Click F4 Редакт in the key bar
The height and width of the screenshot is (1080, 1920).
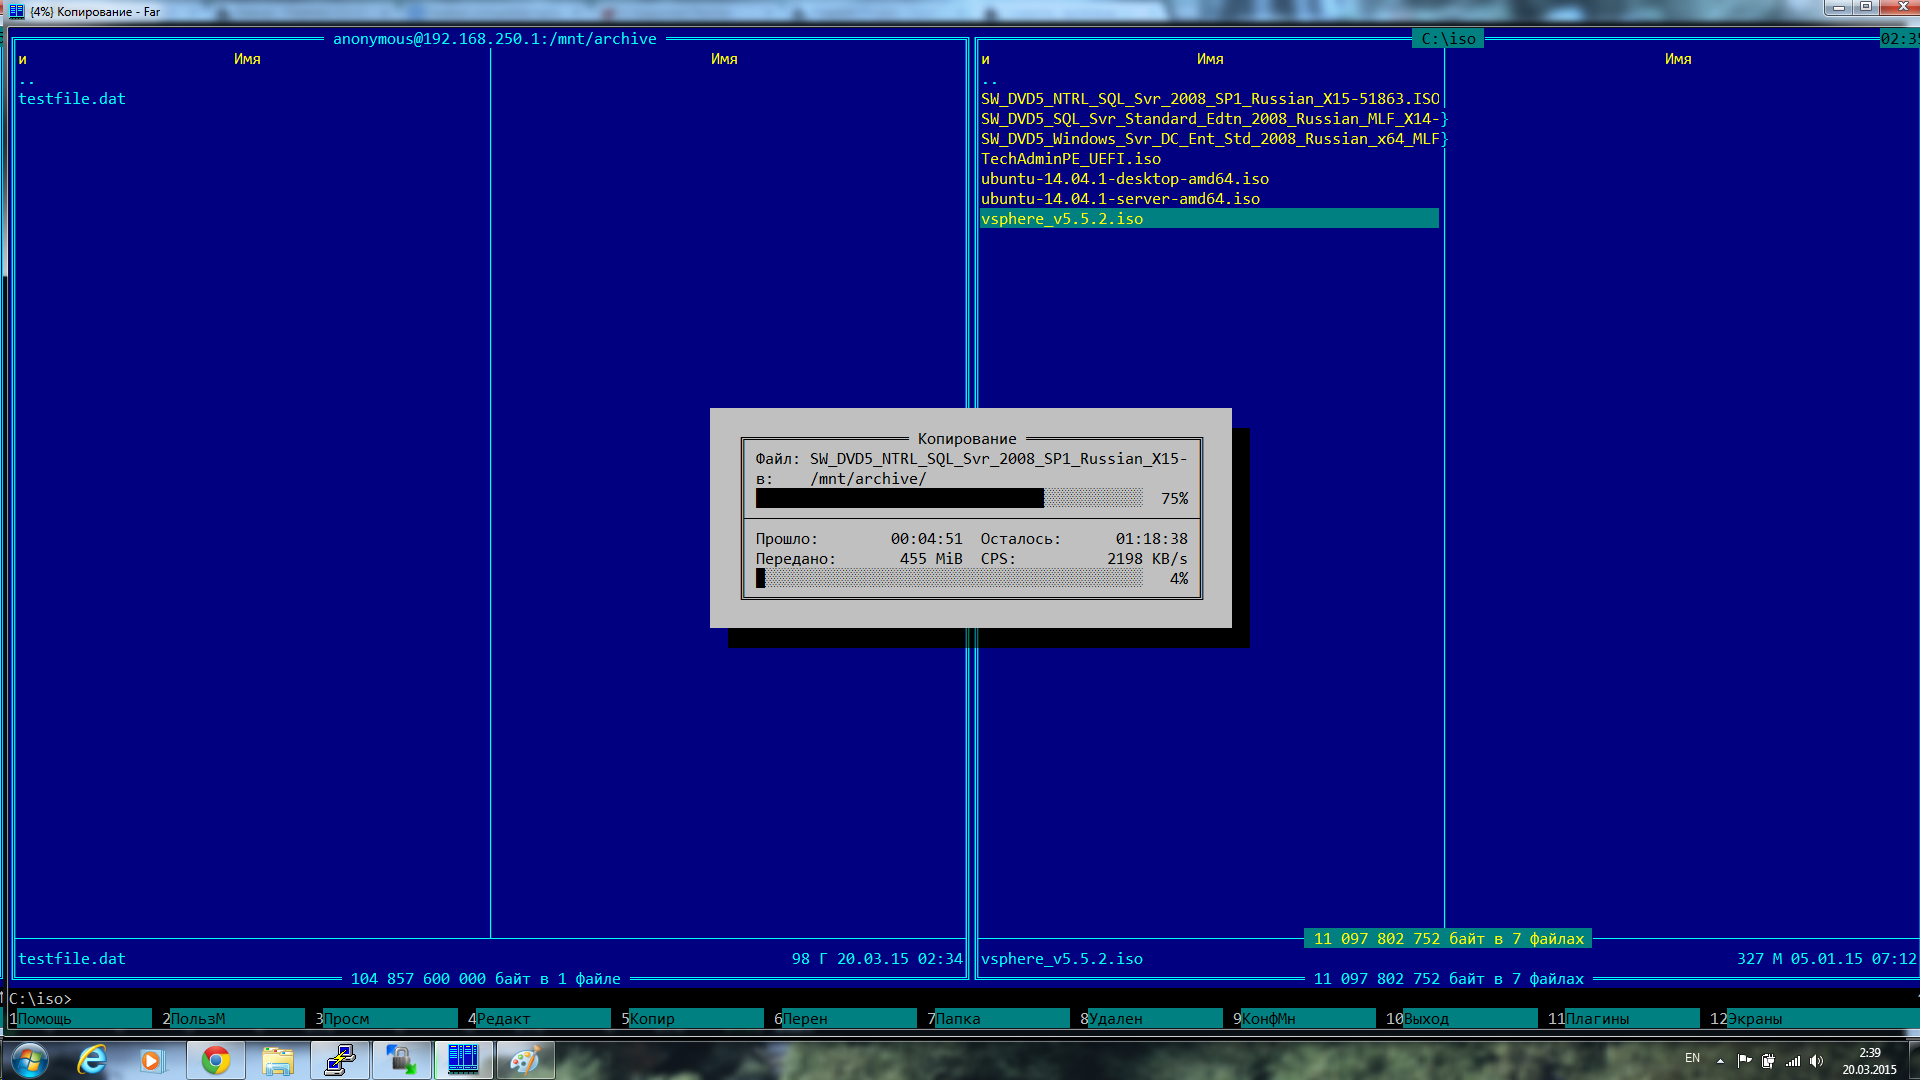point(539,1018)
